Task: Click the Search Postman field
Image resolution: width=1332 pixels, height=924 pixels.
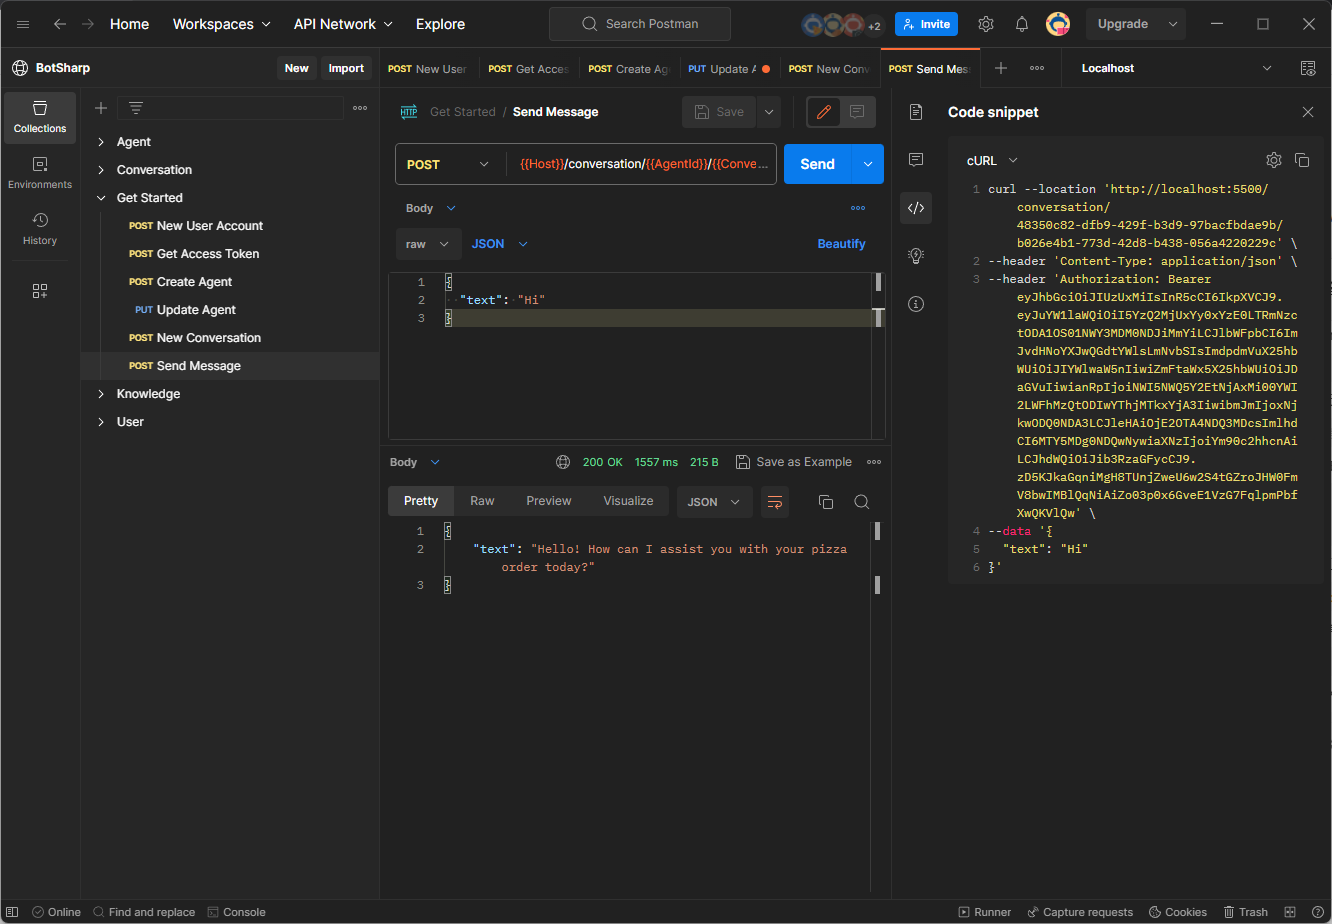Action: tap(640, 24)
